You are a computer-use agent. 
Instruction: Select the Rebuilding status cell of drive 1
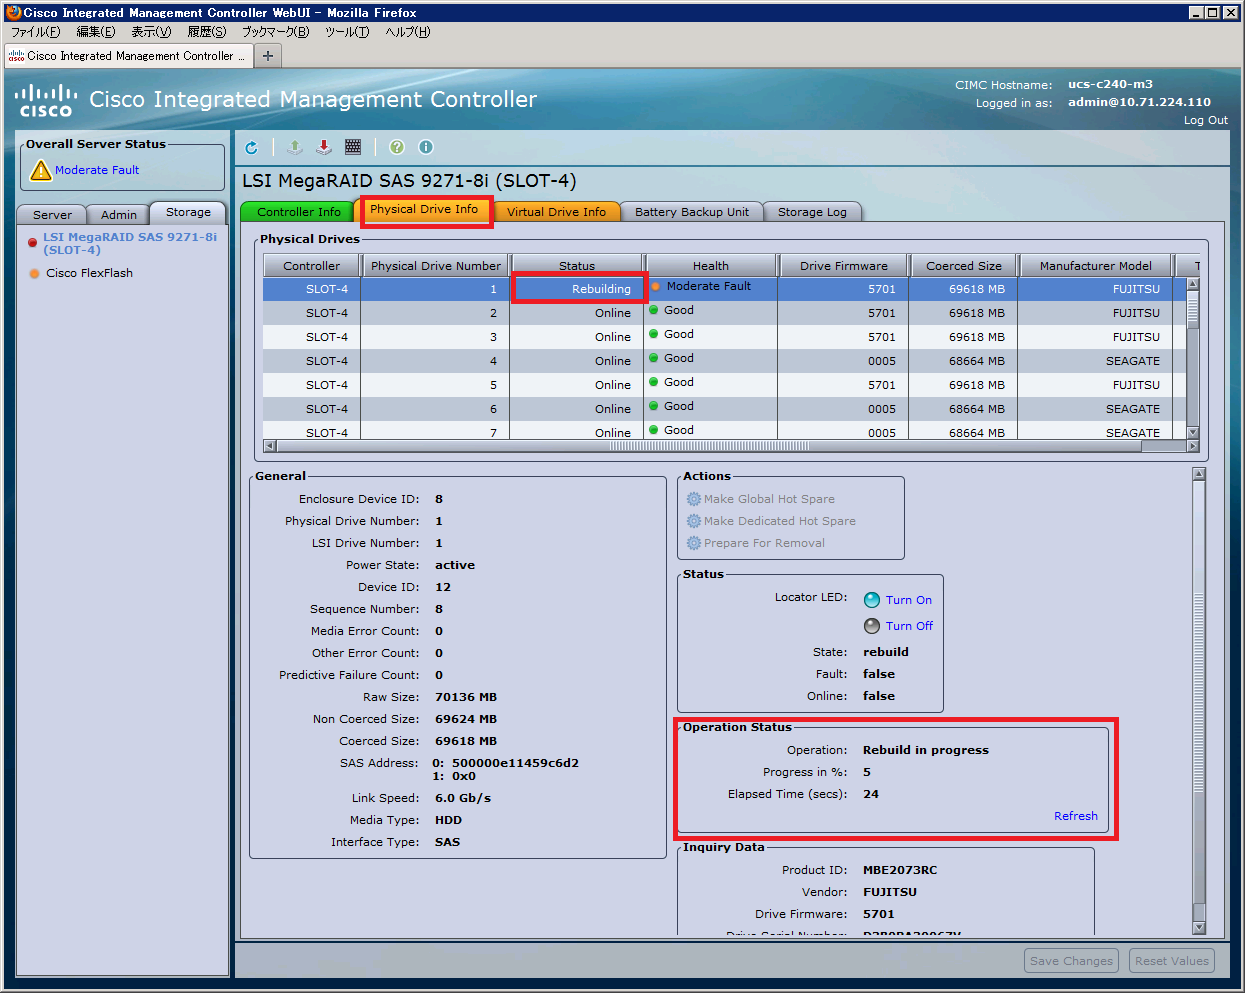[x=578, y=289]
